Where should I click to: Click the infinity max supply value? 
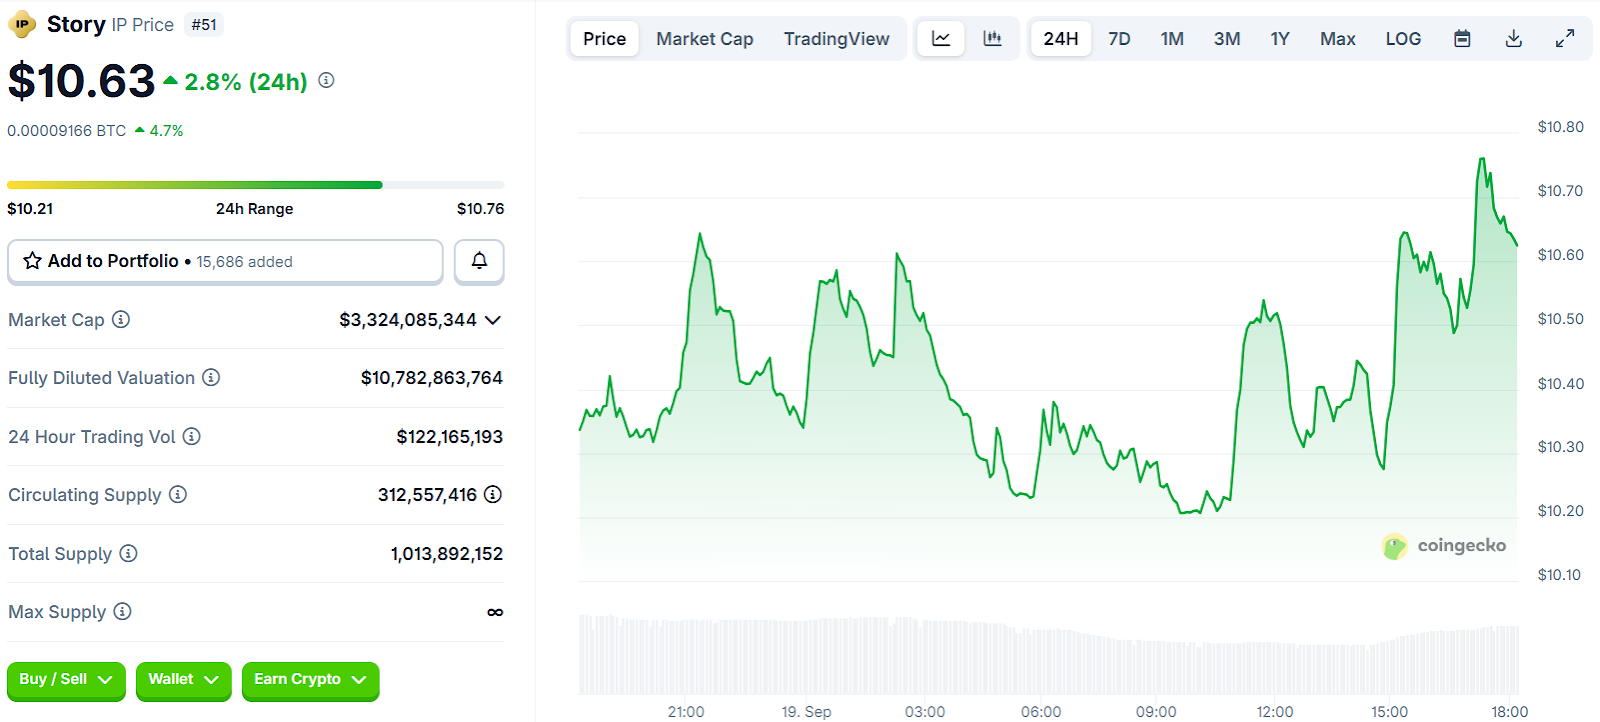pyautogui.click(x=495, y=612)
